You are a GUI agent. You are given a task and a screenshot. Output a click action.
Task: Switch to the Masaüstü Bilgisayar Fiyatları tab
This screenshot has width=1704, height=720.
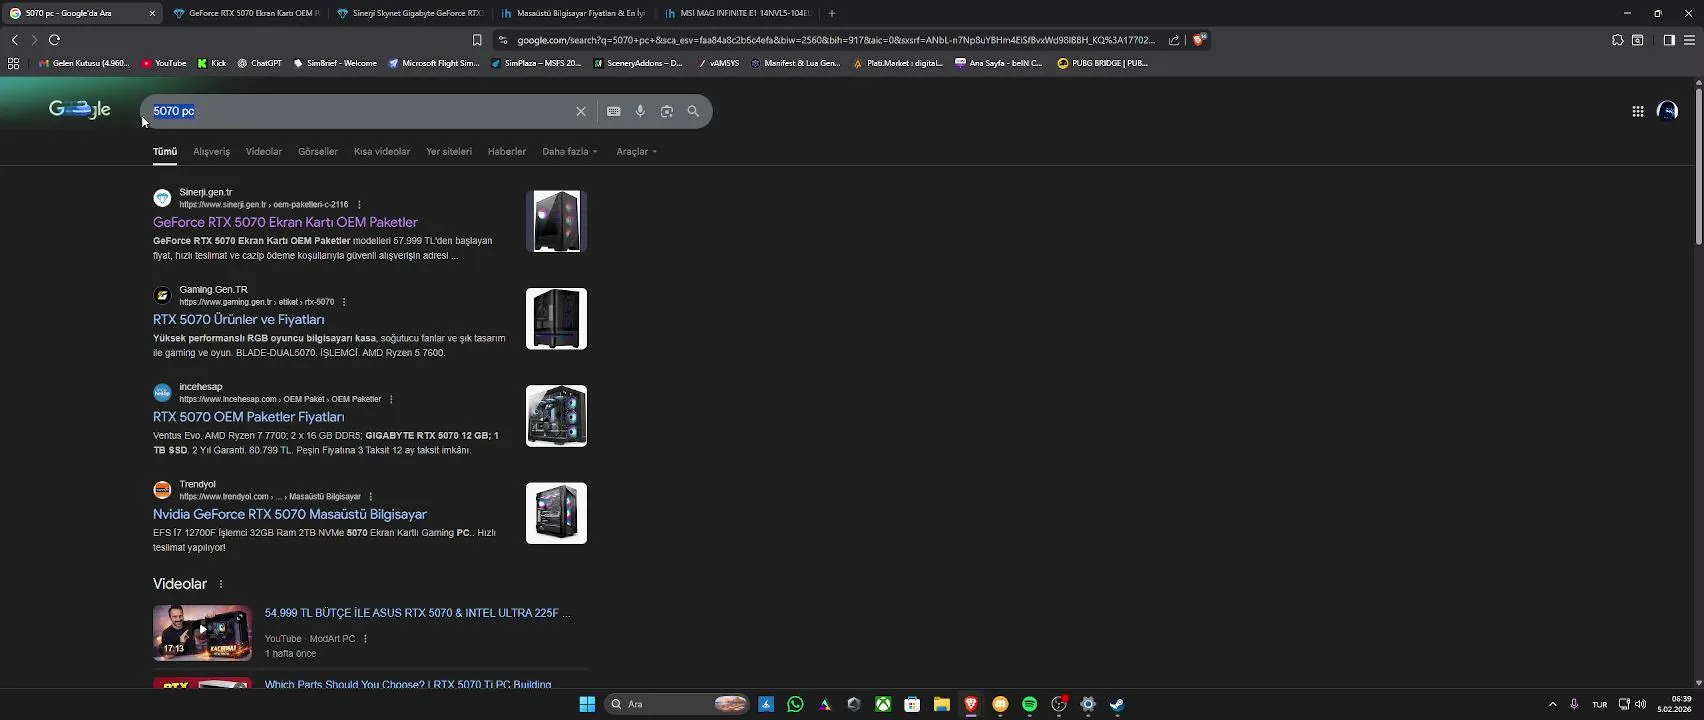573,13
